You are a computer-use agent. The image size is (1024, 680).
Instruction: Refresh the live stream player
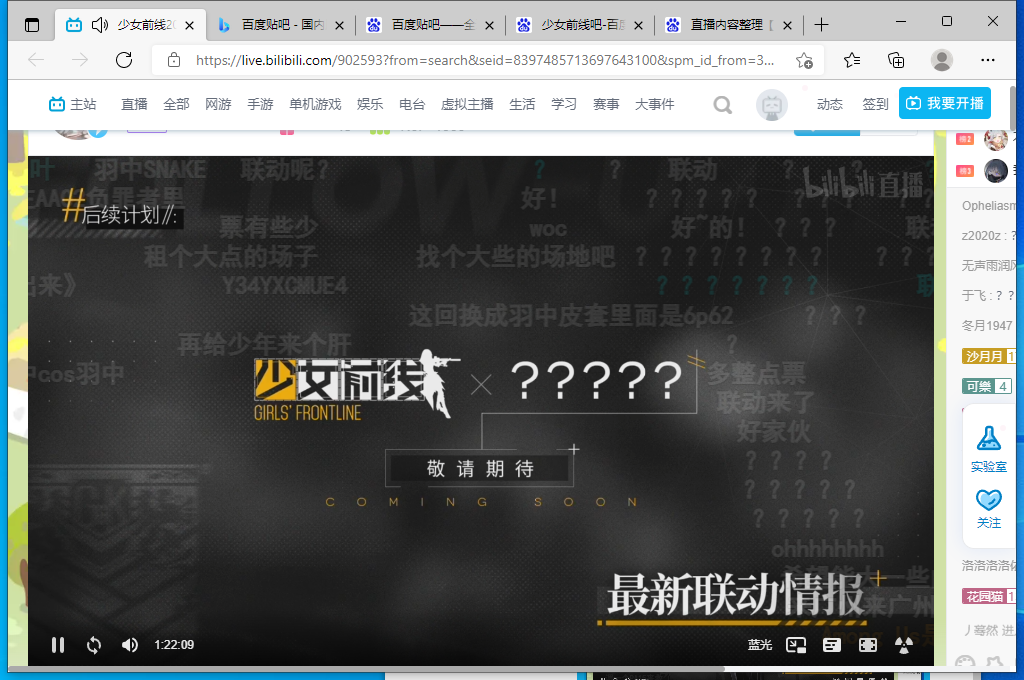click(94, 645)
